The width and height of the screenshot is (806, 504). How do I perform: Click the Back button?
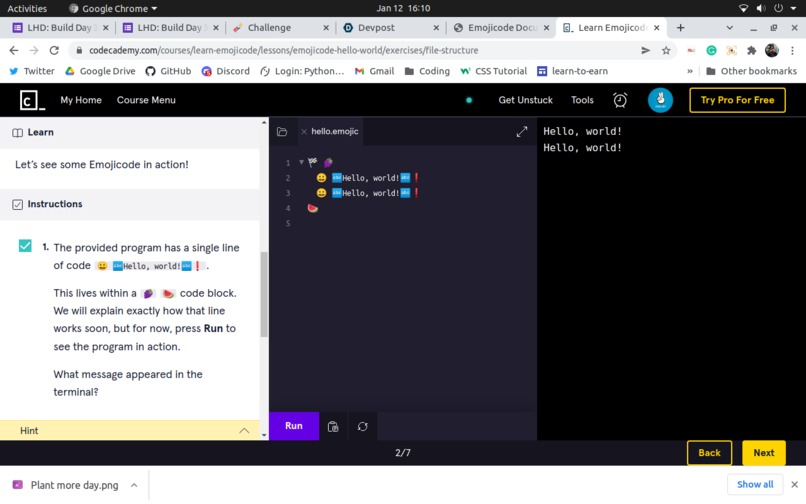(709, 453)
